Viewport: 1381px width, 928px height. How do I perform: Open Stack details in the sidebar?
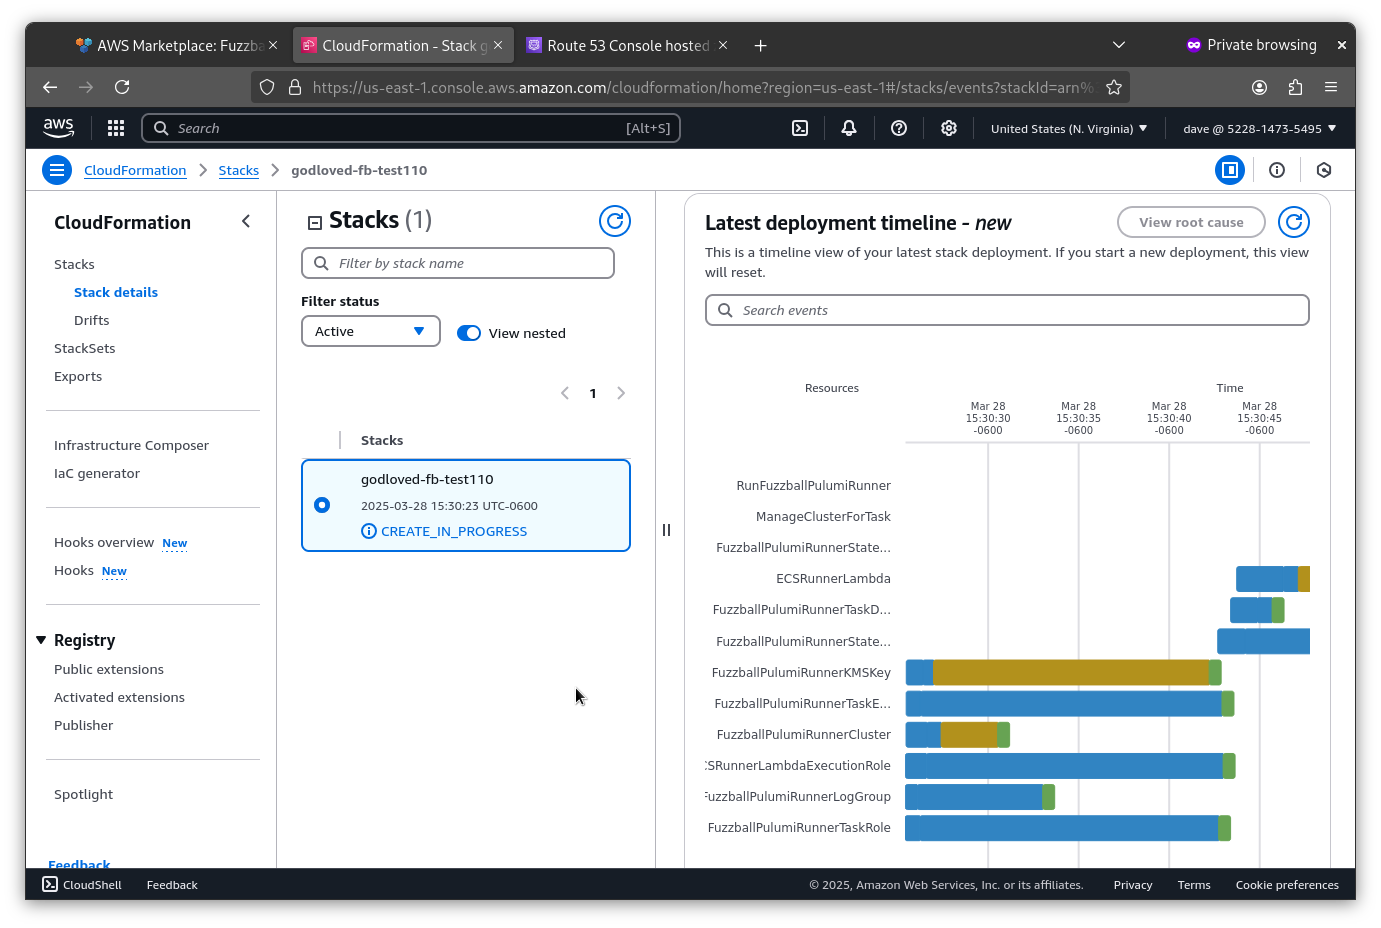coord(116,292)
